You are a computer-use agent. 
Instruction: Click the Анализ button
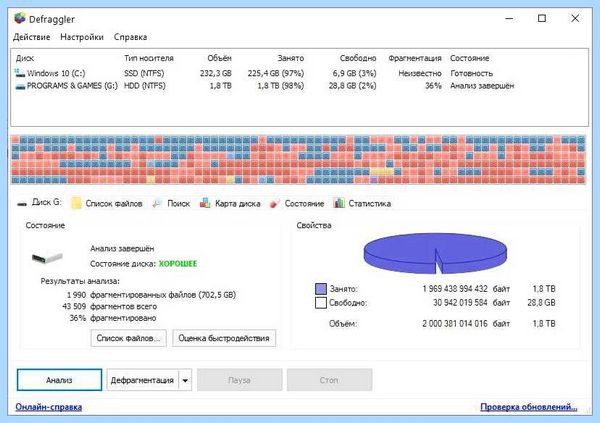pos(59,380)
